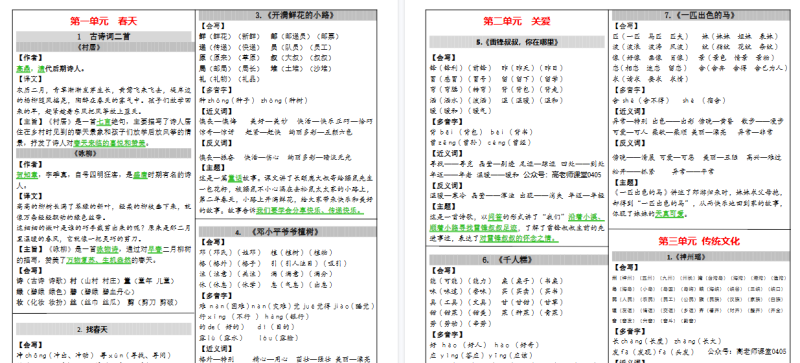Click the 【多音字】 label in lesson 3
The width and height of the screenshot is (800, 363).
[216, 90]
